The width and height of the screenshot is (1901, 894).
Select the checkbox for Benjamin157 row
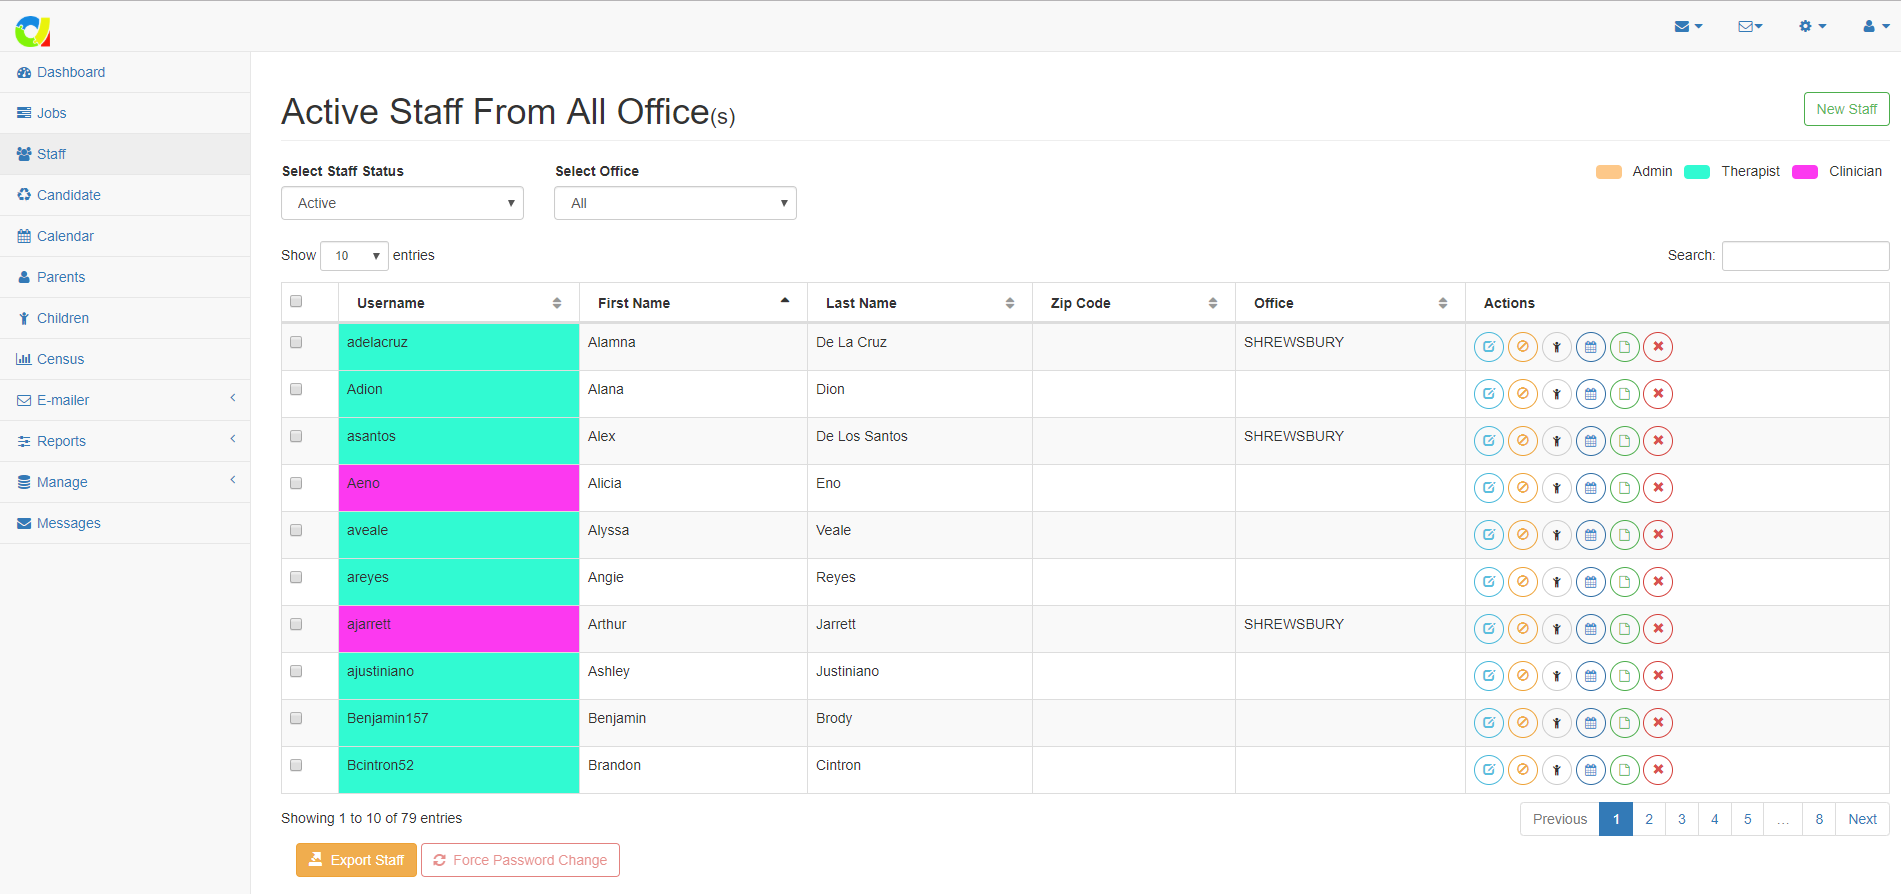pyautogui.click(x=296, y=718)
